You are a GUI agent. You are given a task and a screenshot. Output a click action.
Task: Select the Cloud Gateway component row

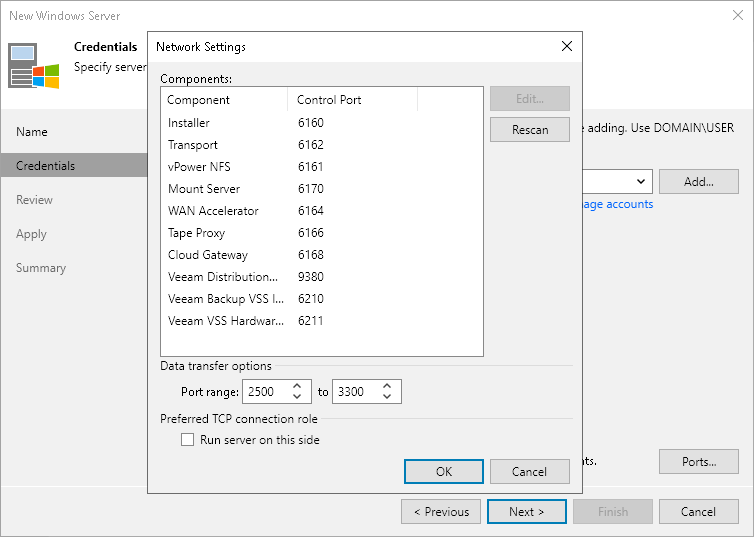pyautogui.click(x=322, y=255)
